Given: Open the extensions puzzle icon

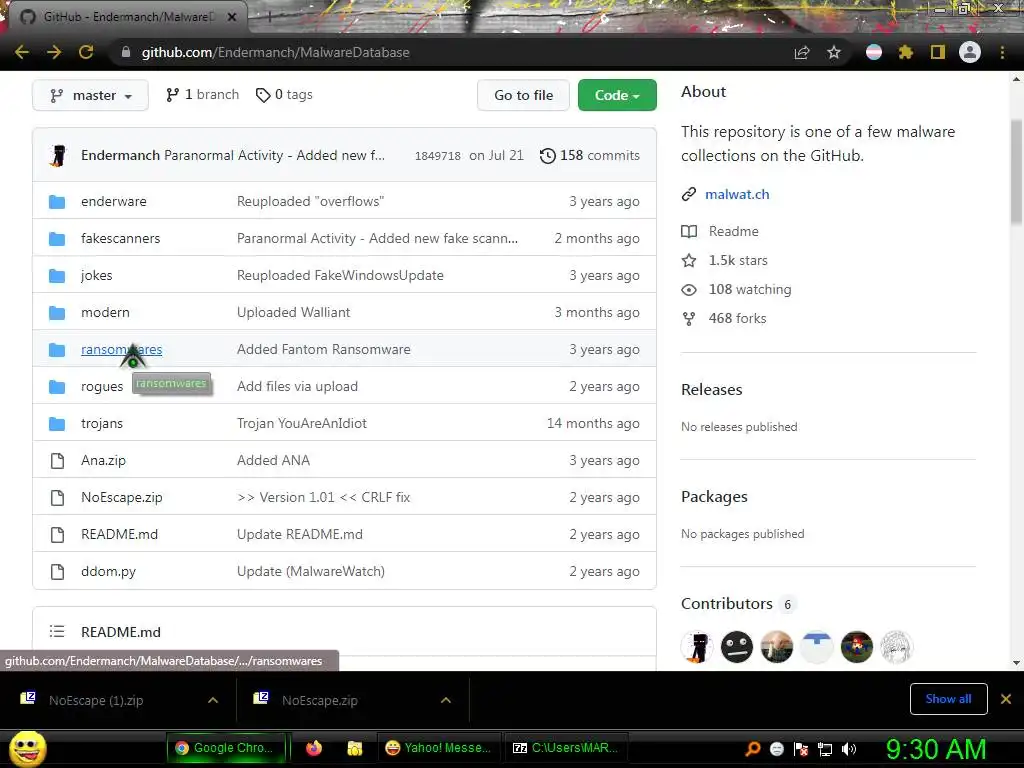Looking at the screenshot, I should coord(906,52).
